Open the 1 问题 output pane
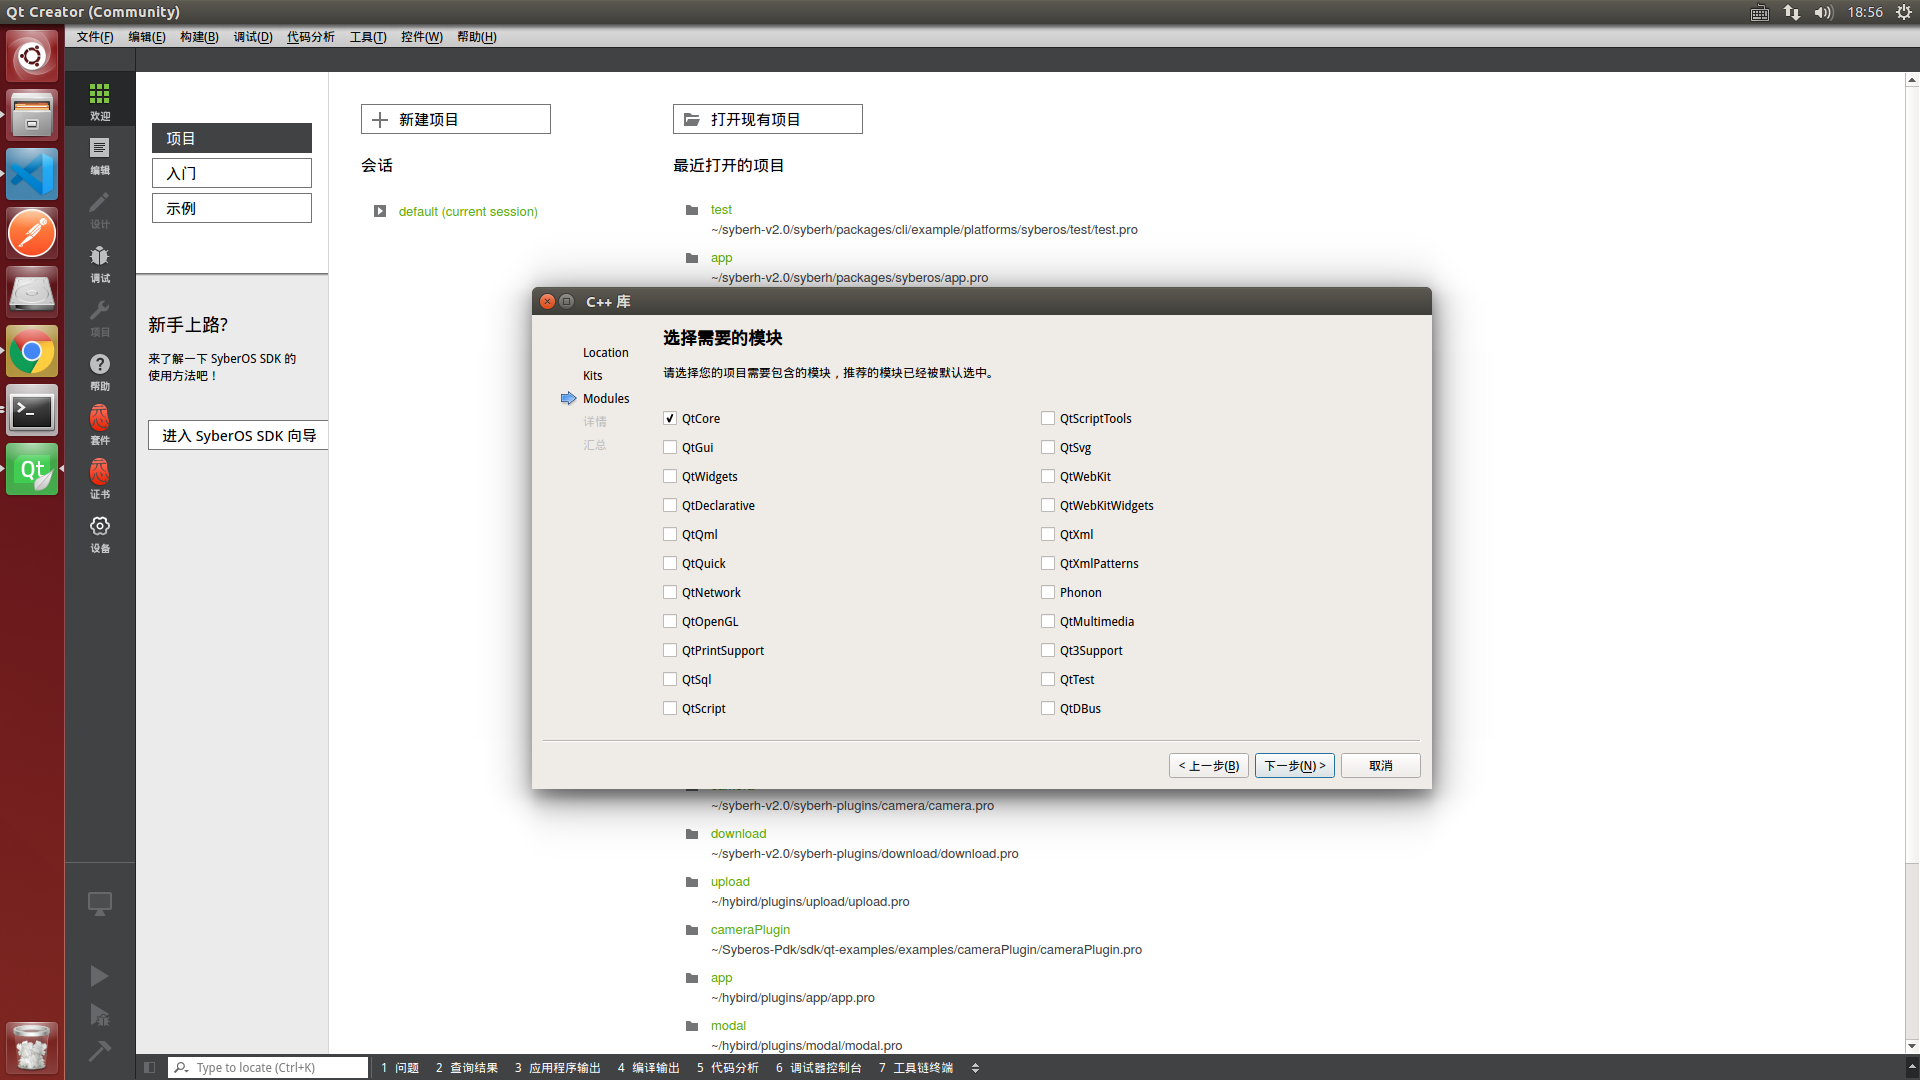 coord(400,1067)
